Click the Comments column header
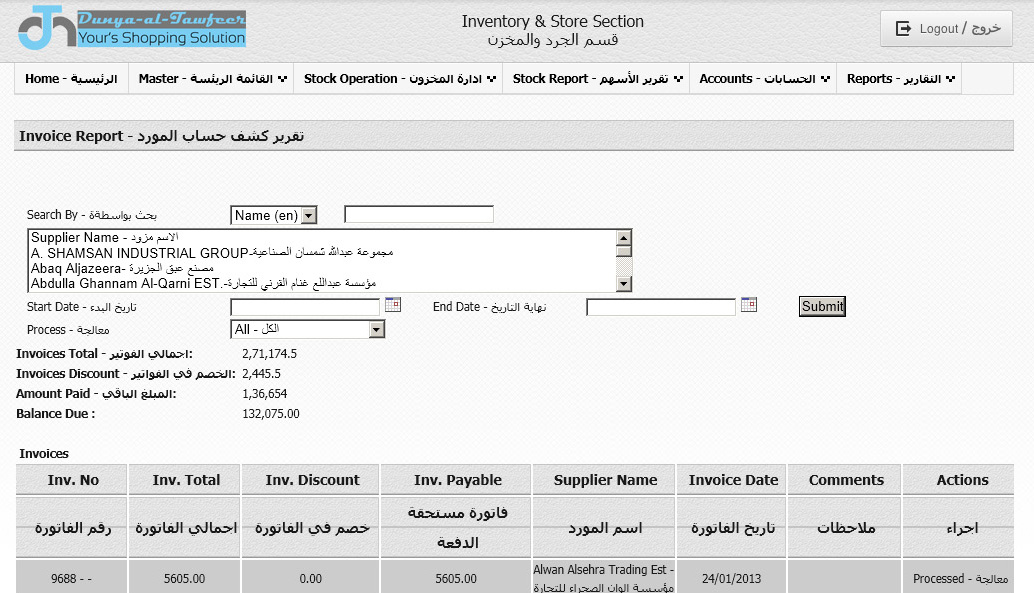This screenshot has width=1034, height=593. point(846,480)
